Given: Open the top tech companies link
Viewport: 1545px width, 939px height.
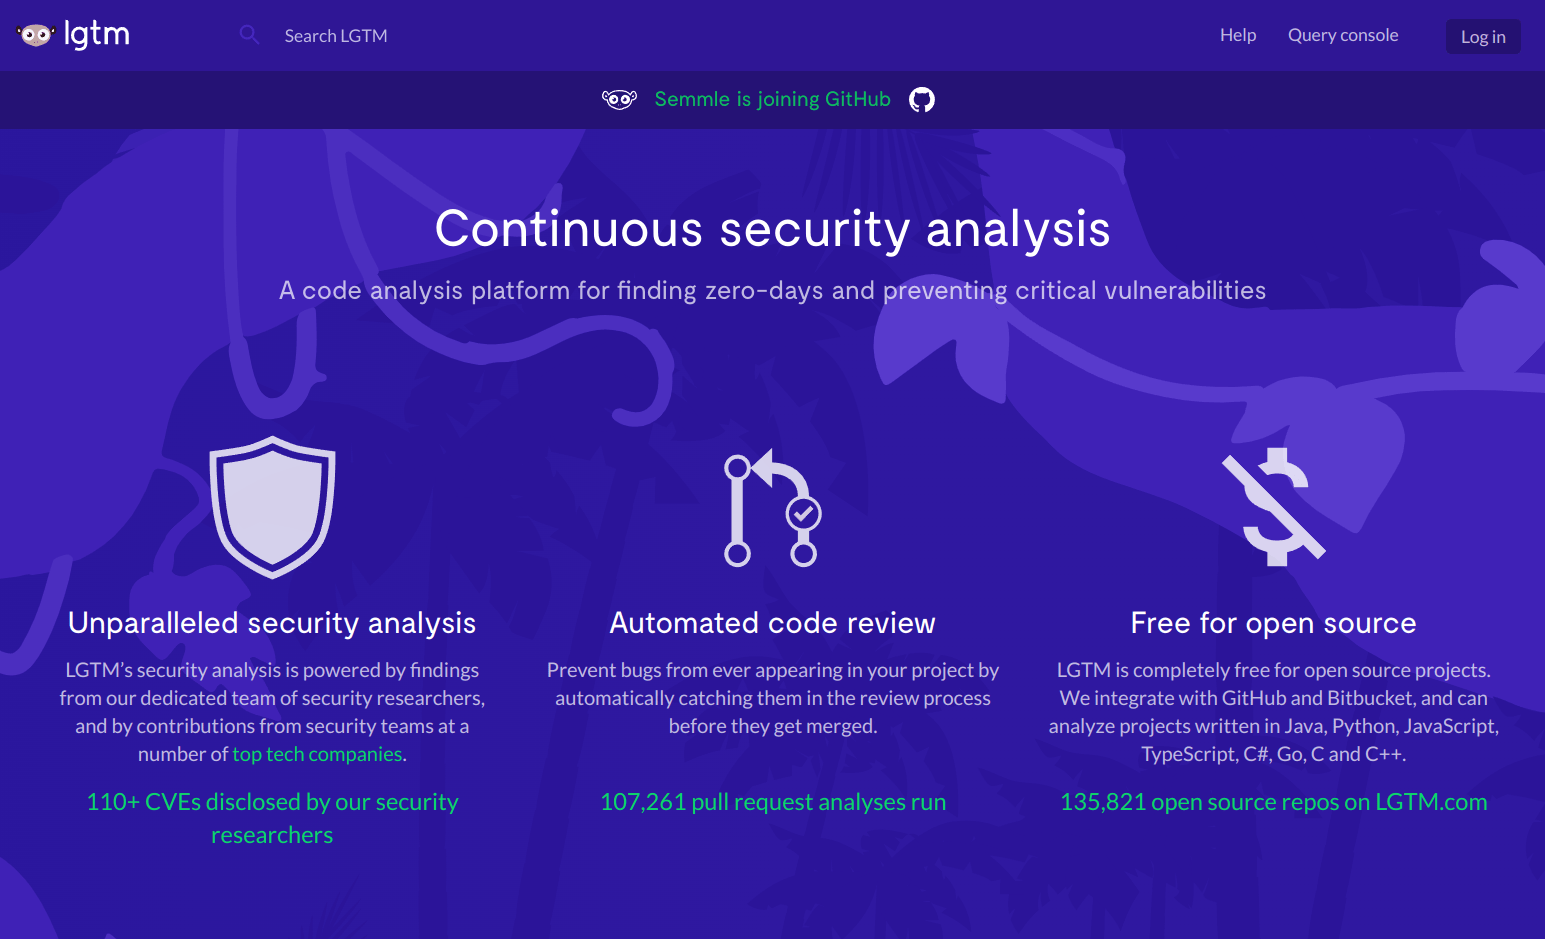Looking at the screenshot, I should click(x=316, y=753).
